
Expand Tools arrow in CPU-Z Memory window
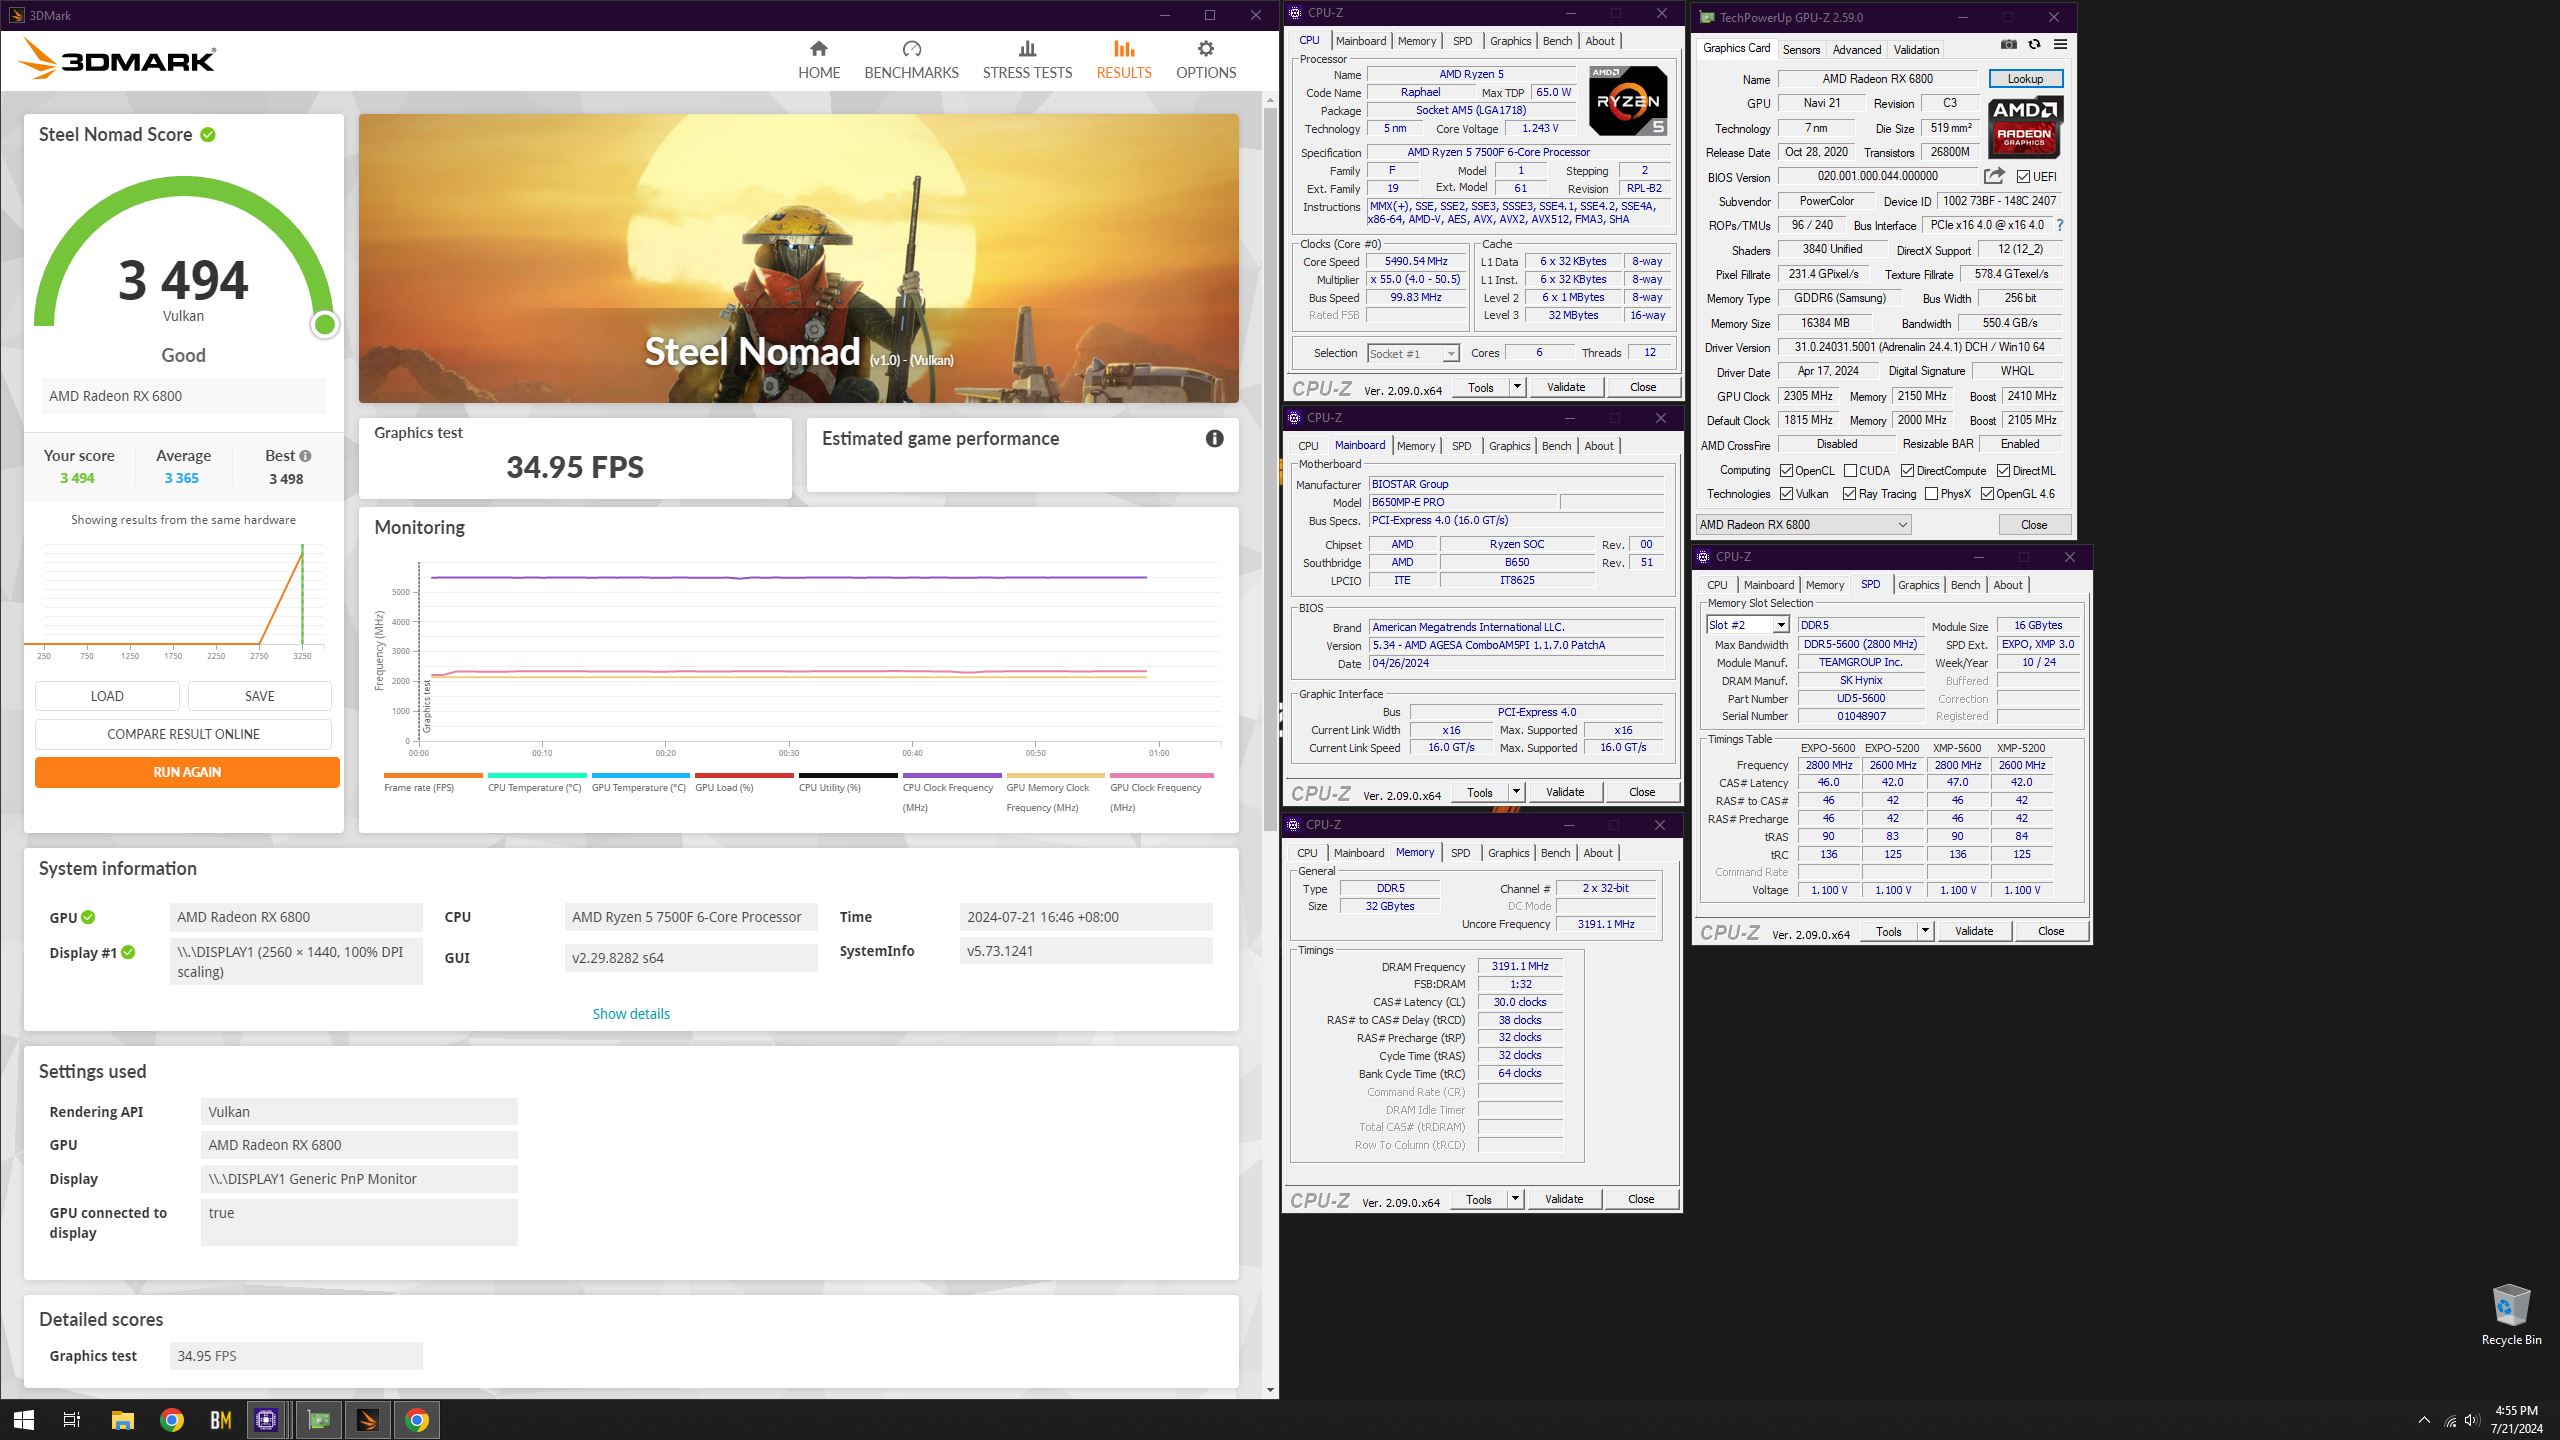[1515, 1199]
